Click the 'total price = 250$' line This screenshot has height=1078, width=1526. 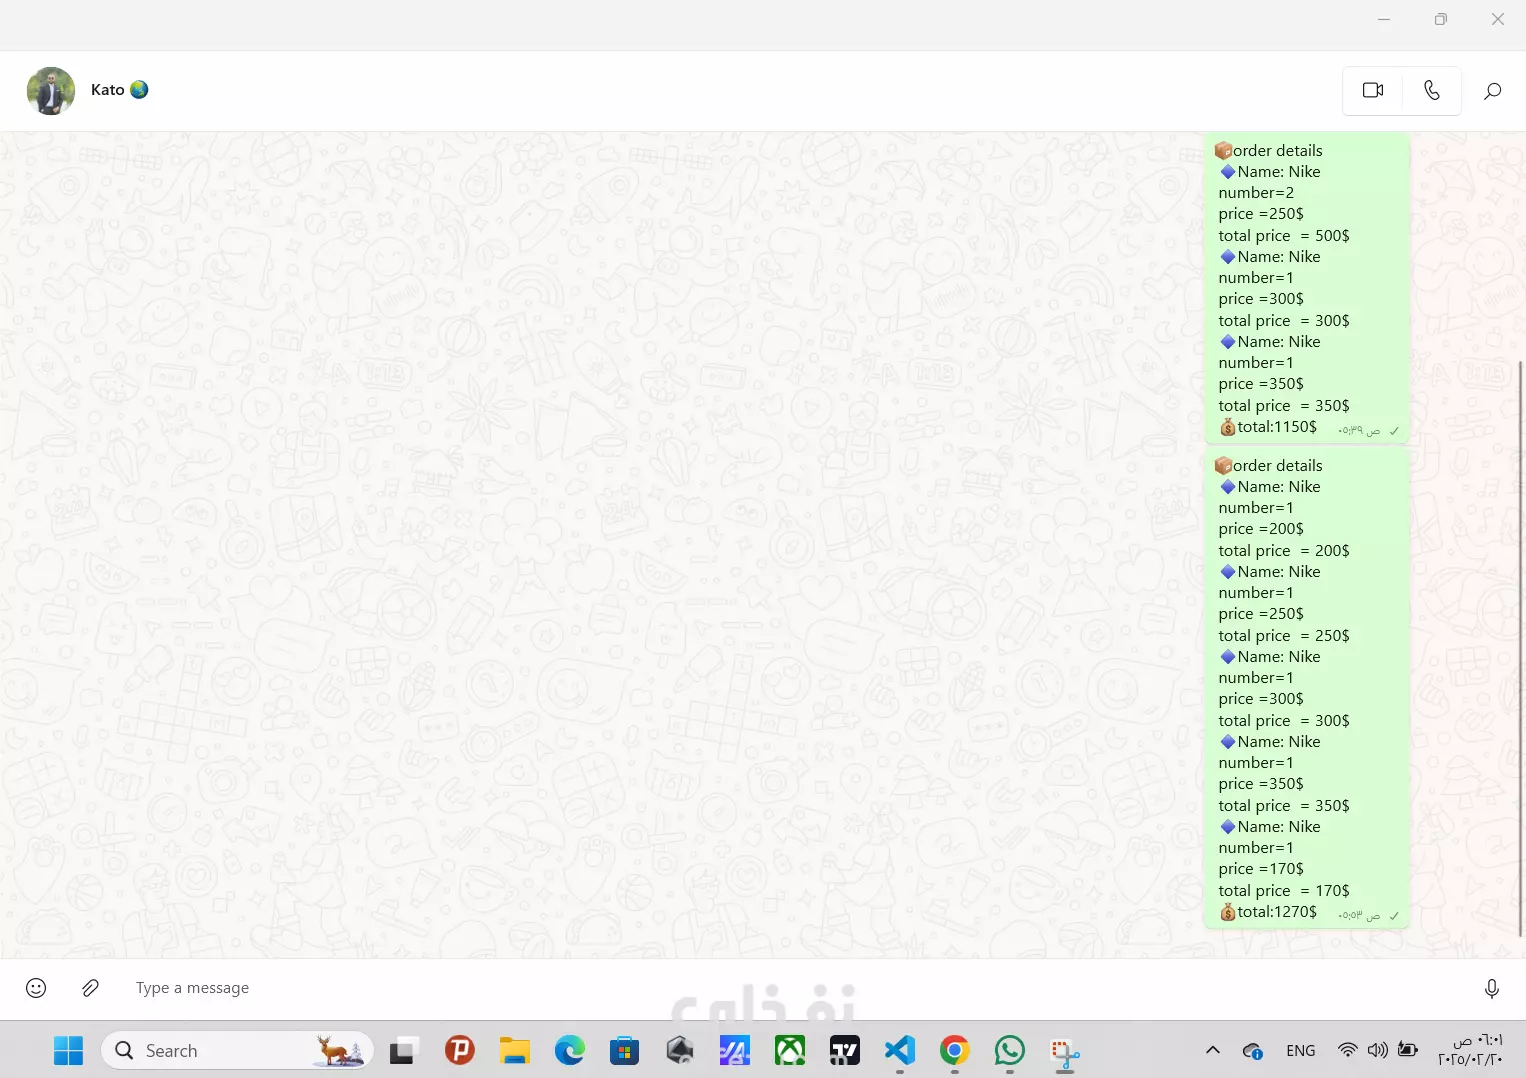pyautogui.click(x=1284, y=636)
